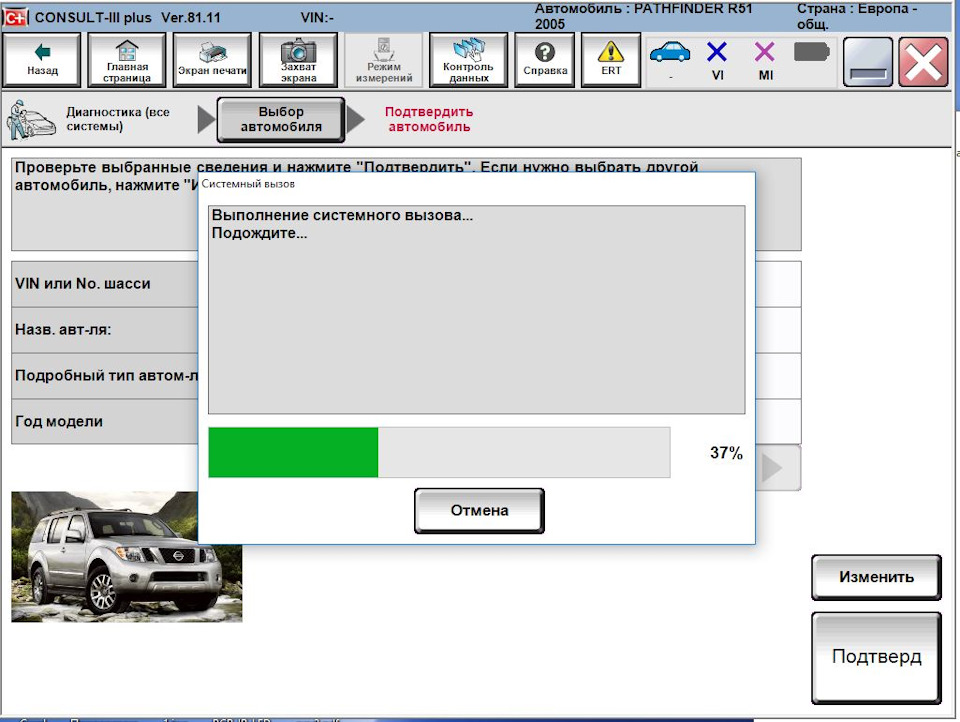This screenshot has height=722, width=960.
Task: Select Подтвердить автомобиль step label
Action: click(x=429, y=119)
